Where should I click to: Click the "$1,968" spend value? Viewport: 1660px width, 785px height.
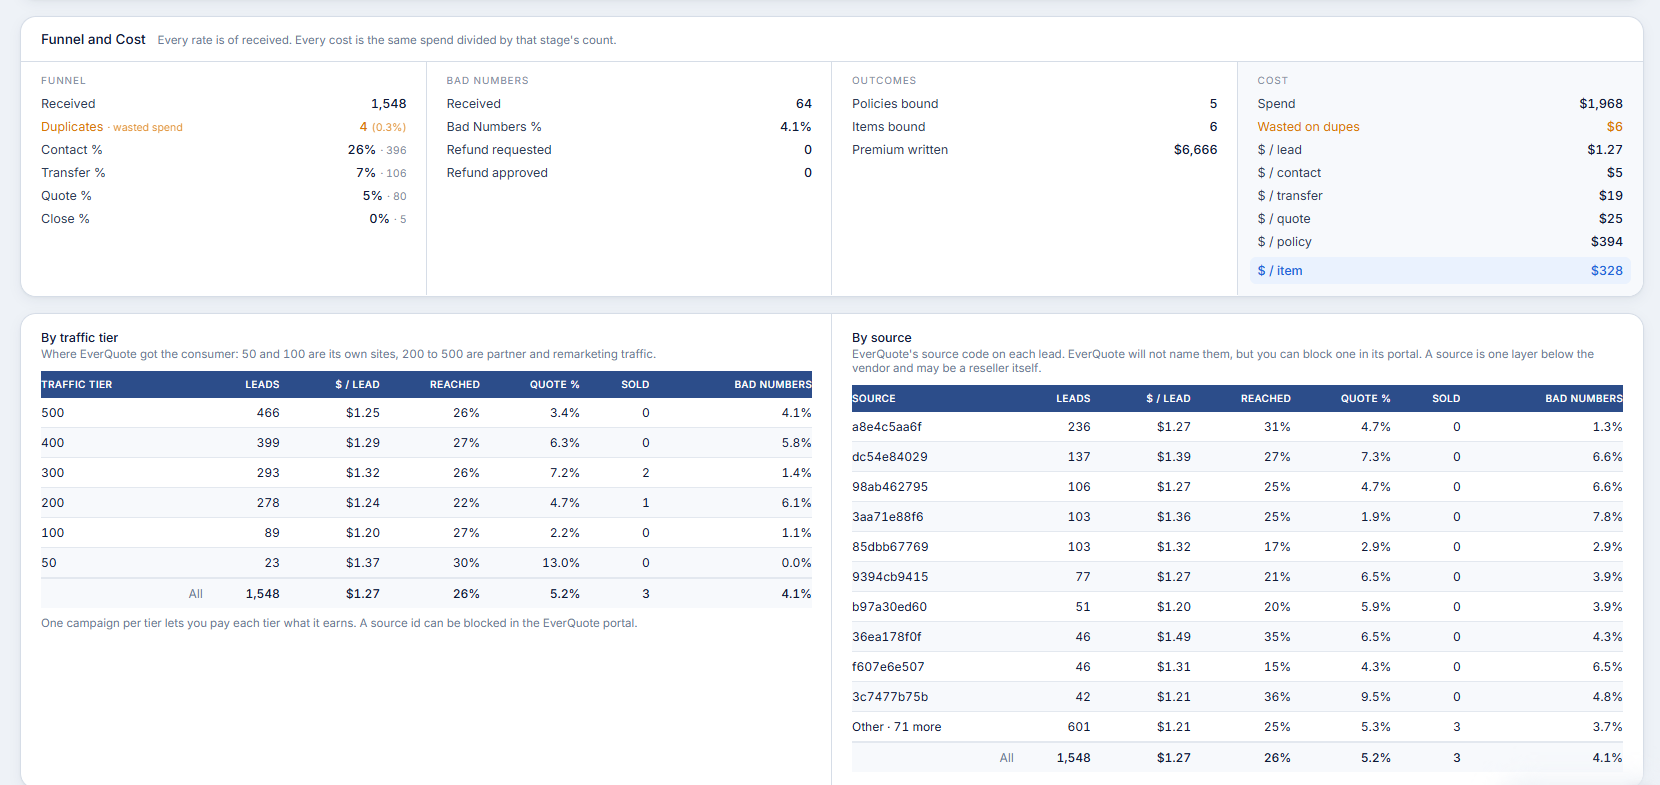pos(1601,104)
